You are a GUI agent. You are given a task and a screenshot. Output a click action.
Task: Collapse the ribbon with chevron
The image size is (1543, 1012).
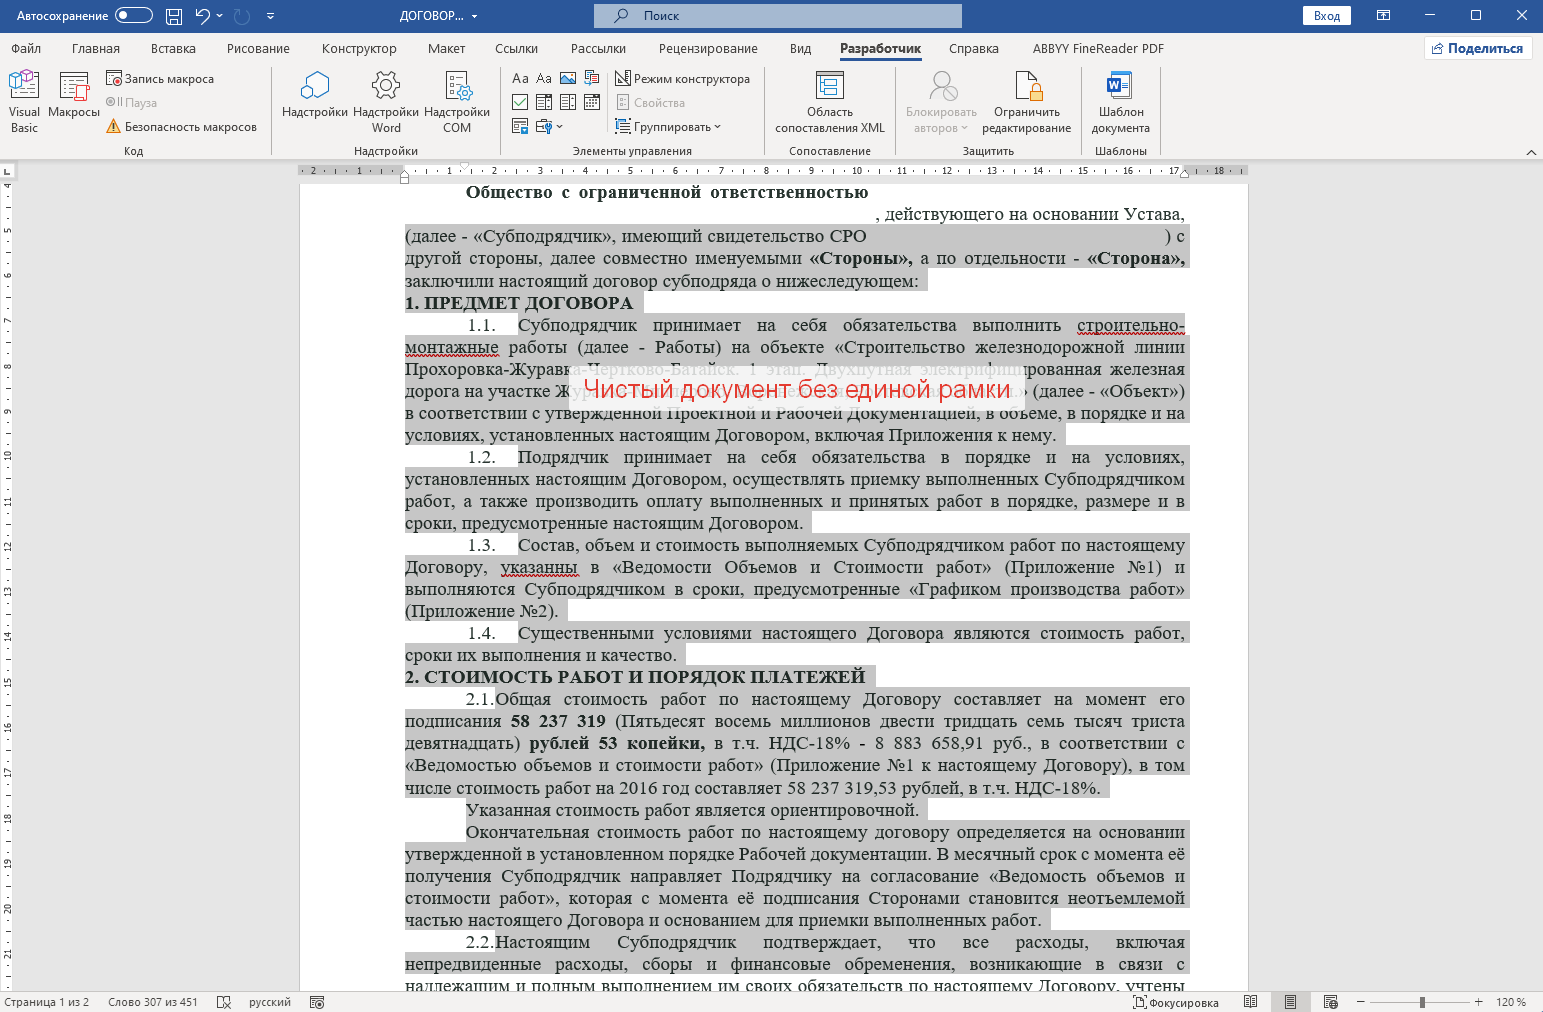tap(1531, 152)
